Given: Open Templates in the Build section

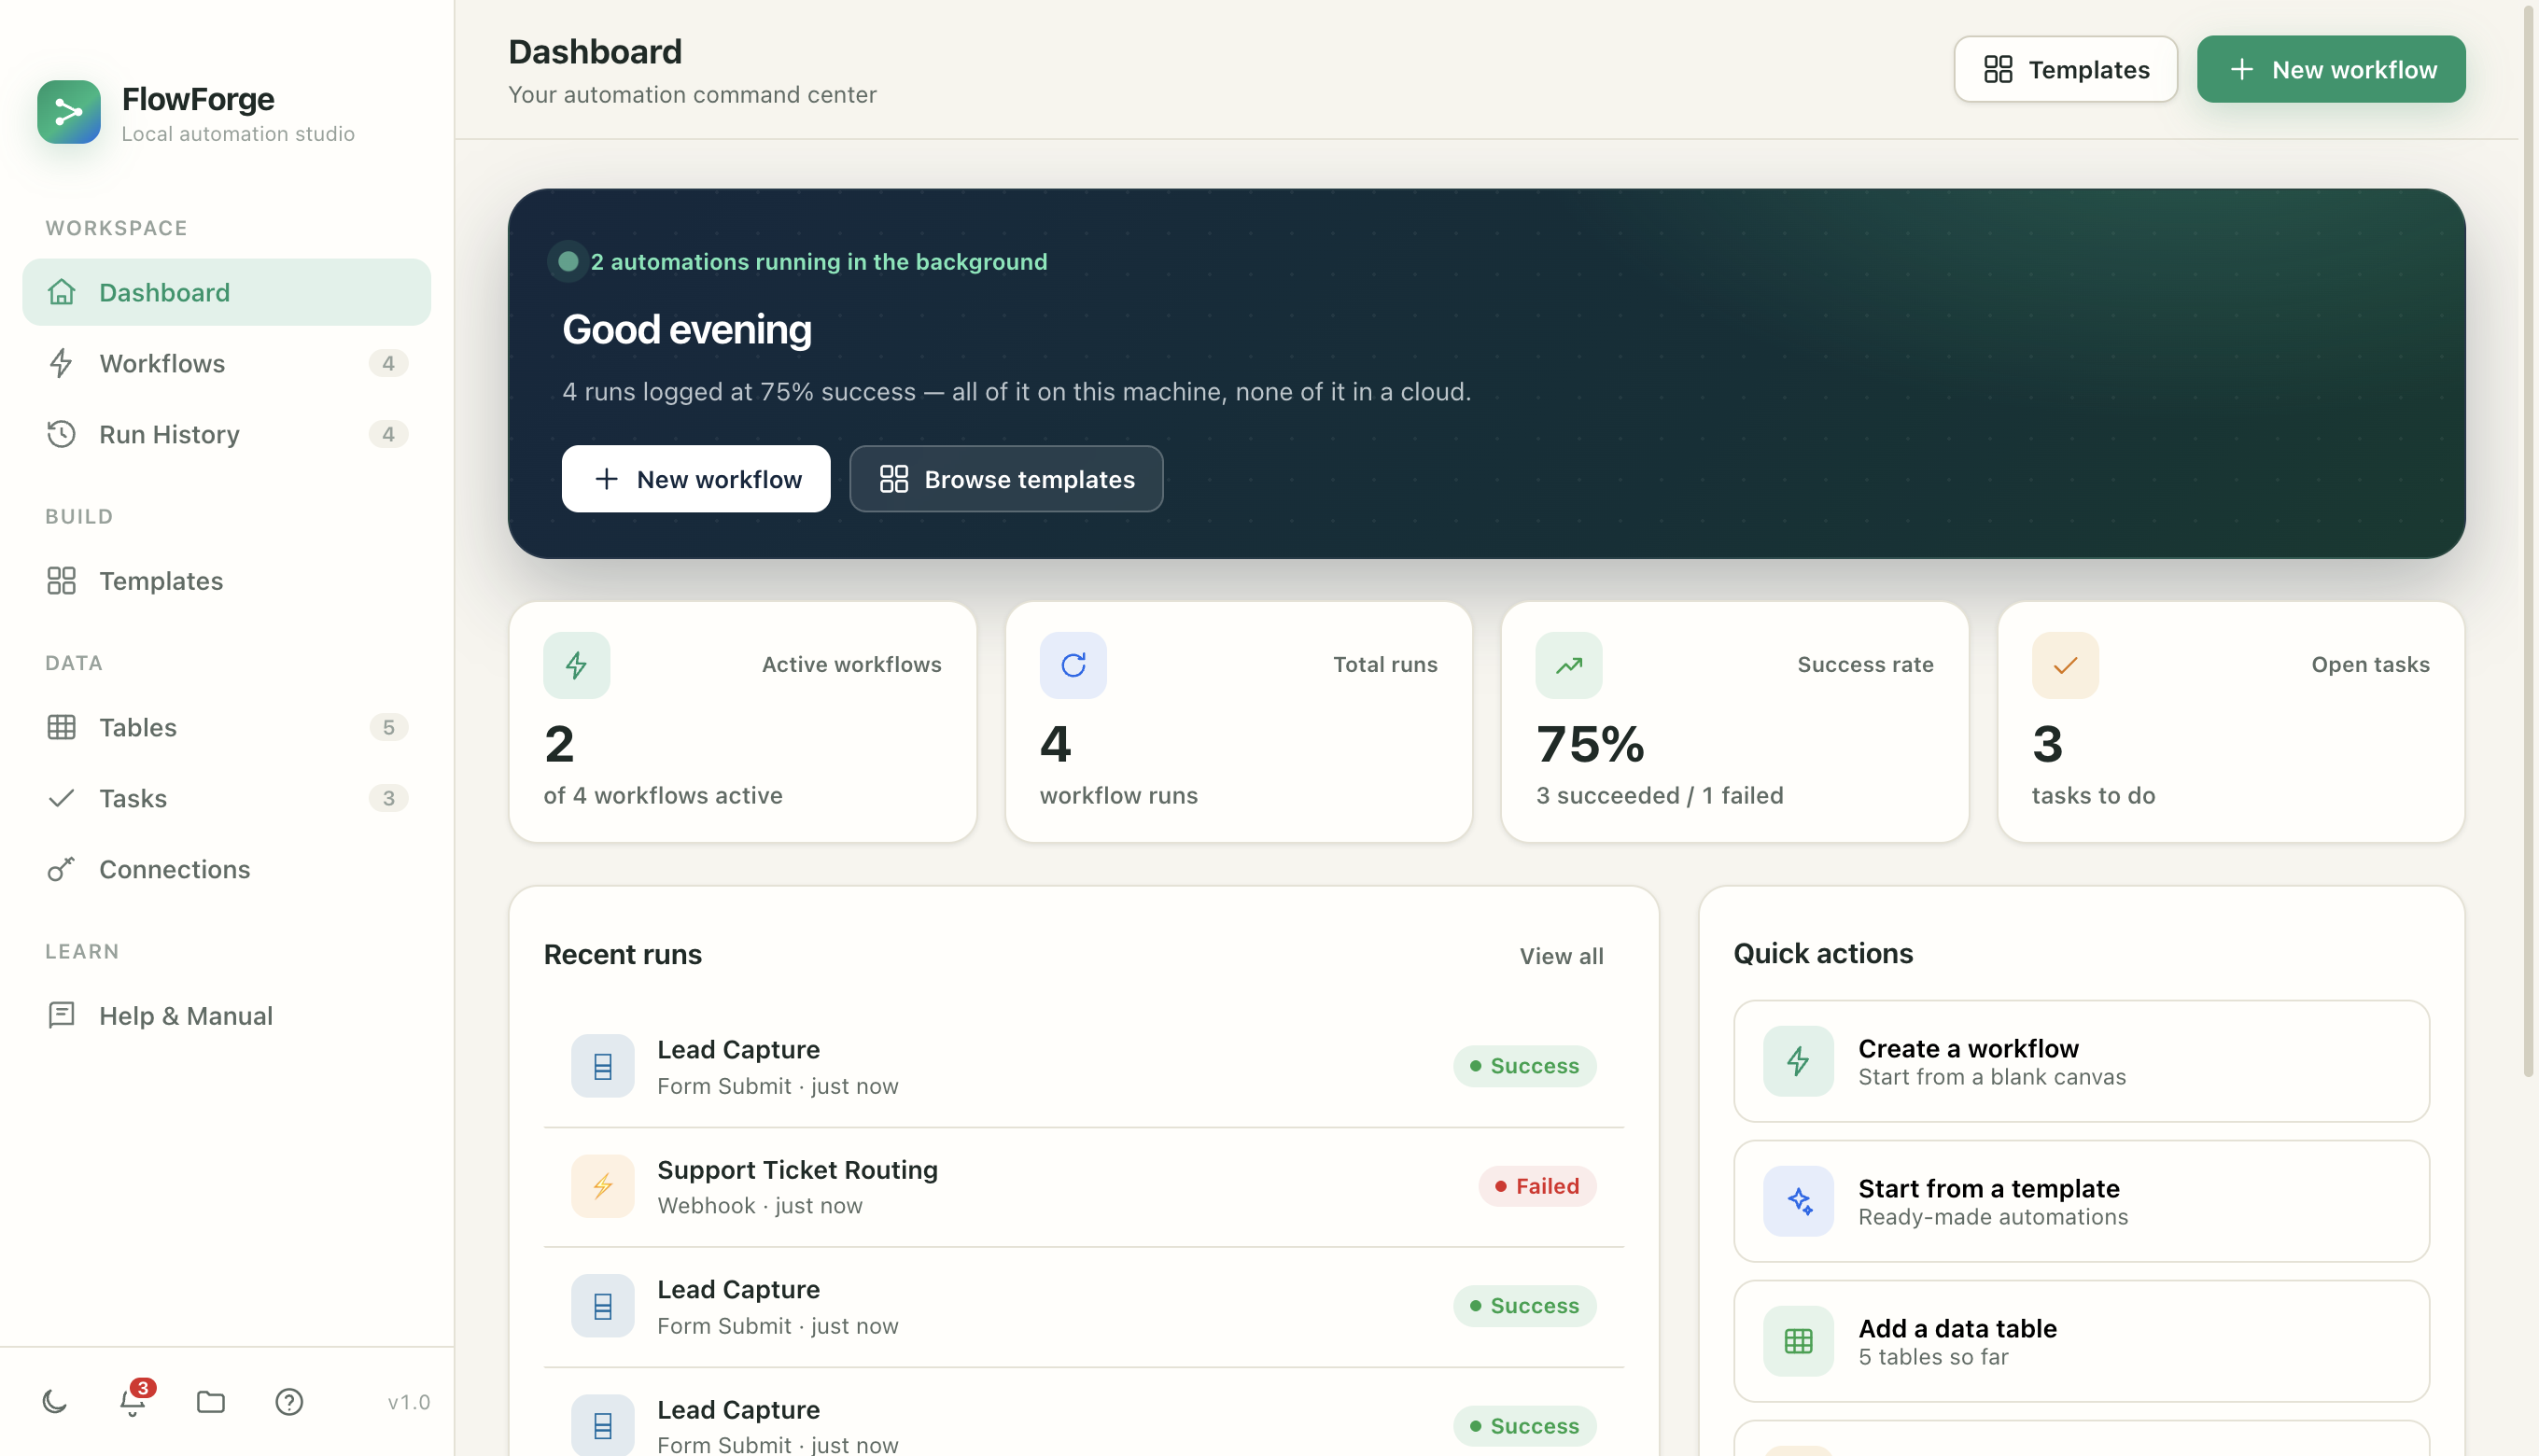Looking at the screenshot, I should pos(227,581).
